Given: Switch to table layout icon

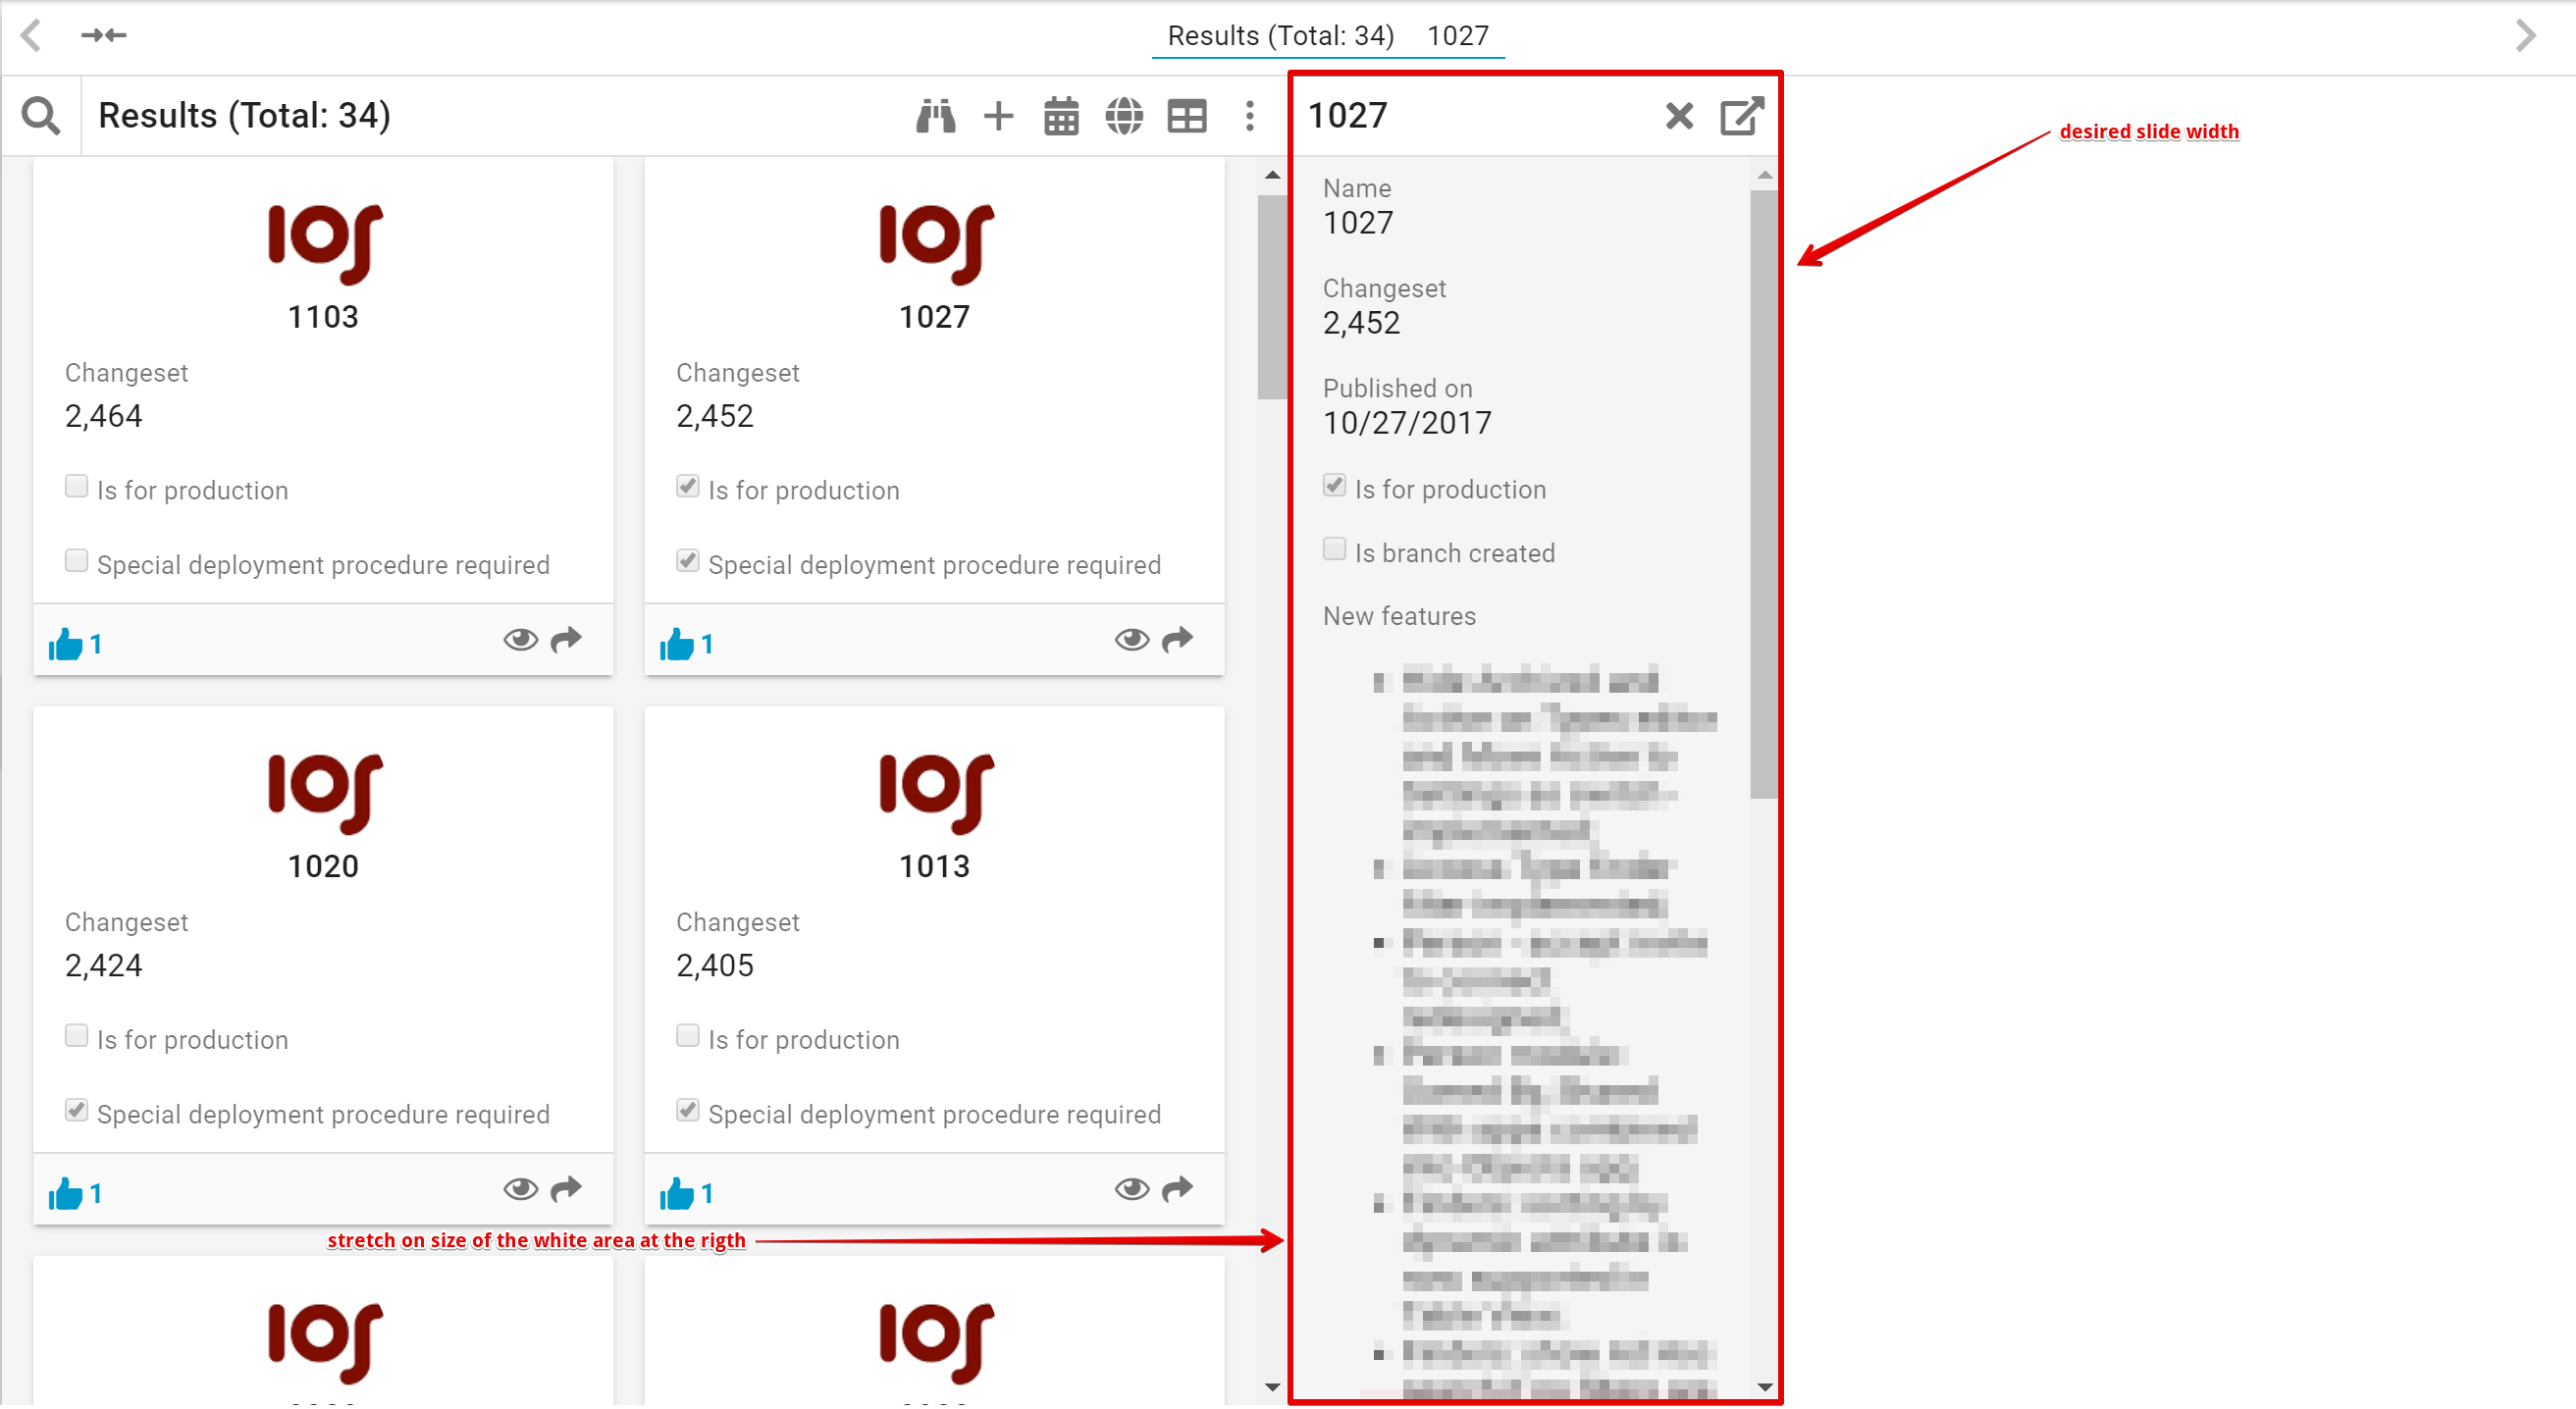Looking at the screenshot, I should 1187,117.
